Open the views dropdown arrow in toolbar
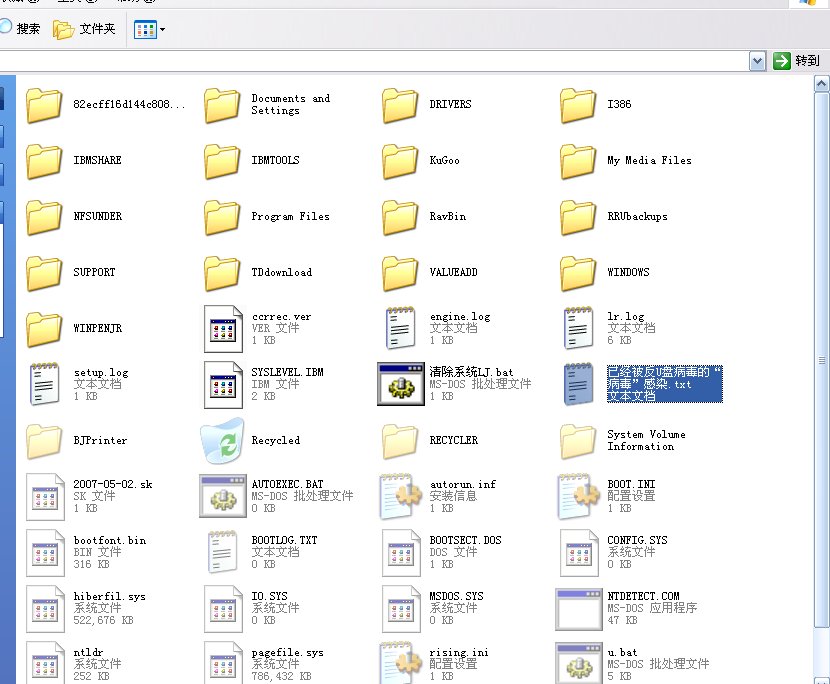Viewport: 830px width, 684px height. (x=162, y=30)
